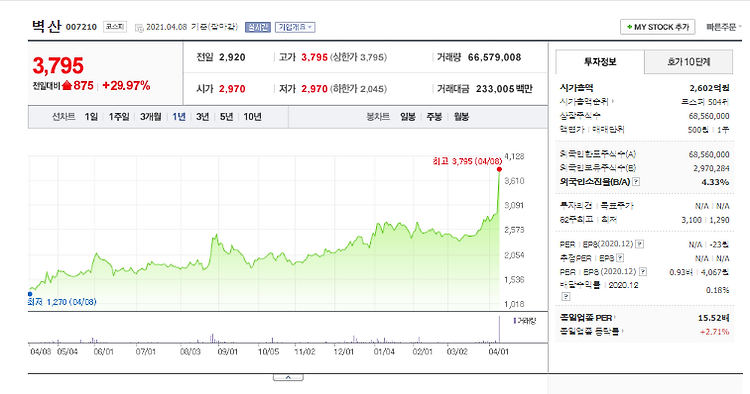Open the 빠른주문 dropdown
The height and width of the screenshot is (394, 750).
(724, 27)
